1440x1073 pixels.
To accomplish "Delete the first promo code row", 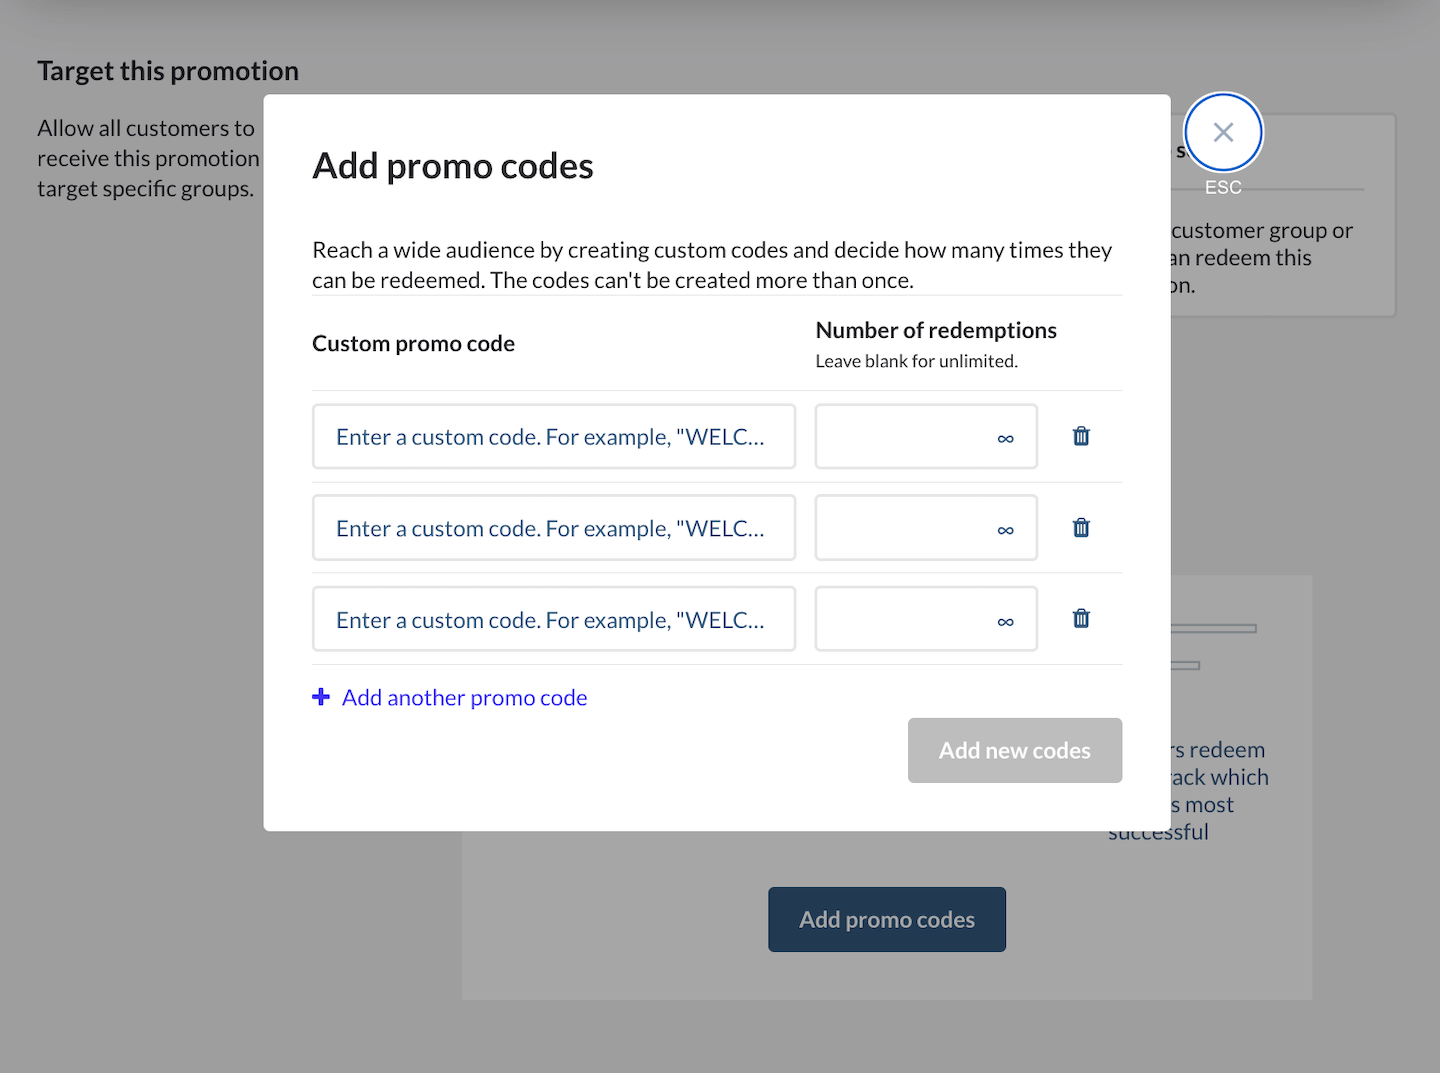I will click(x=1081, y=436).
